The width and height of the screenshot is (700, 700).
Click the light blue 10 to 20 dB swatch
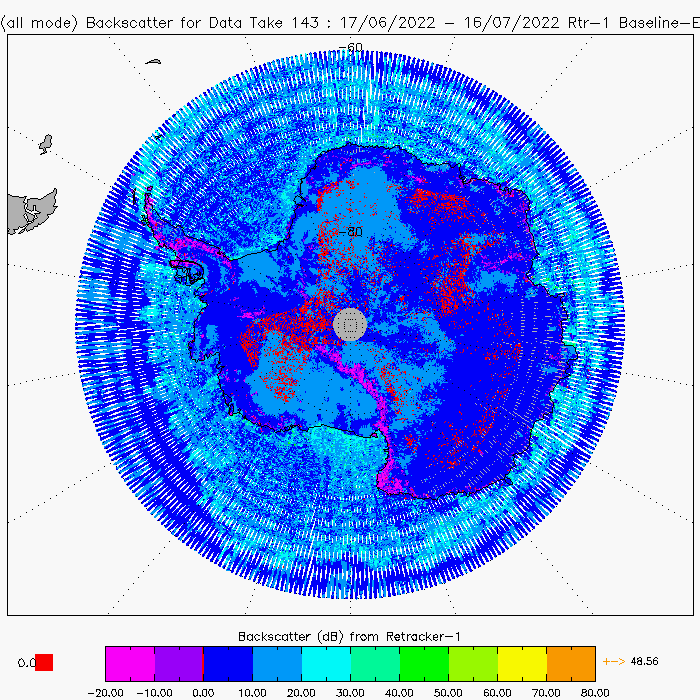click(277, 663)
